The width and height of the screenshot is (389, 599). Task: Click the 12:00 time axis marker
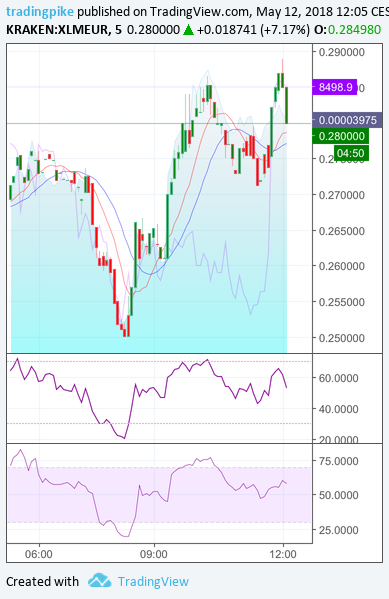click(x=283, y=554)
